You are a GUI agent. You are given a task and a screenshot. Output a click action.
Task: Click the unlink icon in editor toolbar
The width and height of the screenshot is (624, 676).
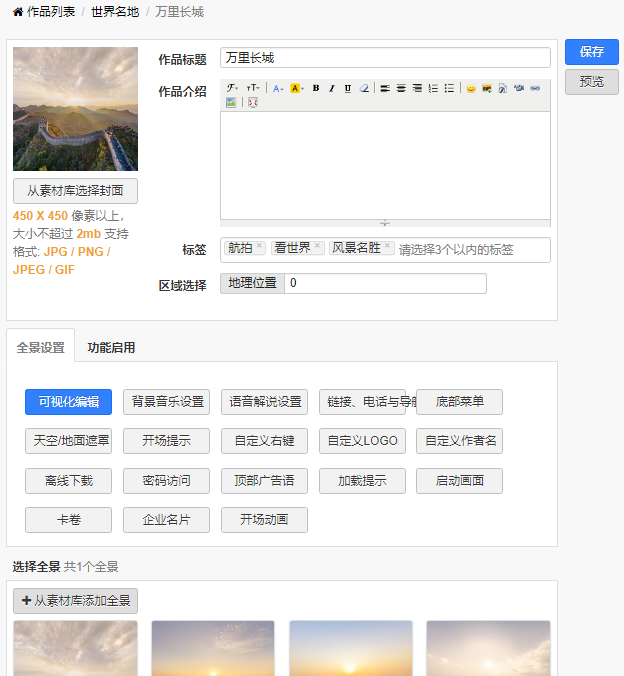coord(519,88)
